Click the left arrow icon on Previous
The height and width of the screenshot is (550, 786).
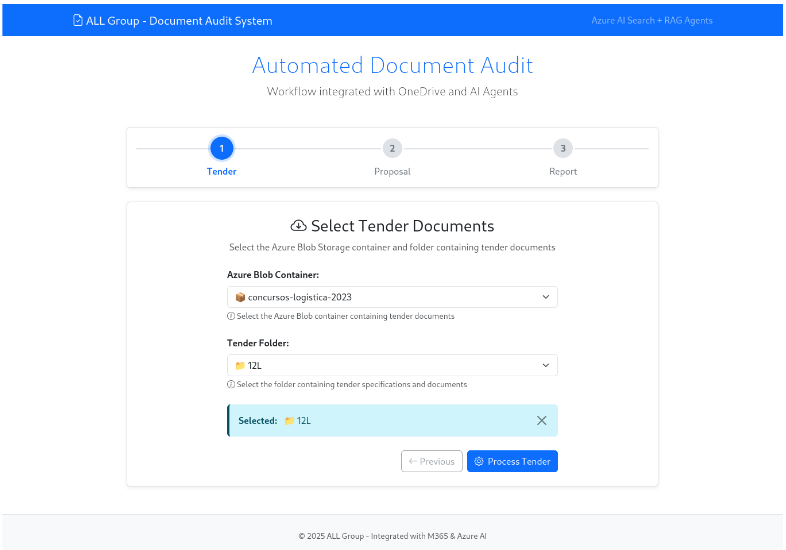tap(413, 461)
